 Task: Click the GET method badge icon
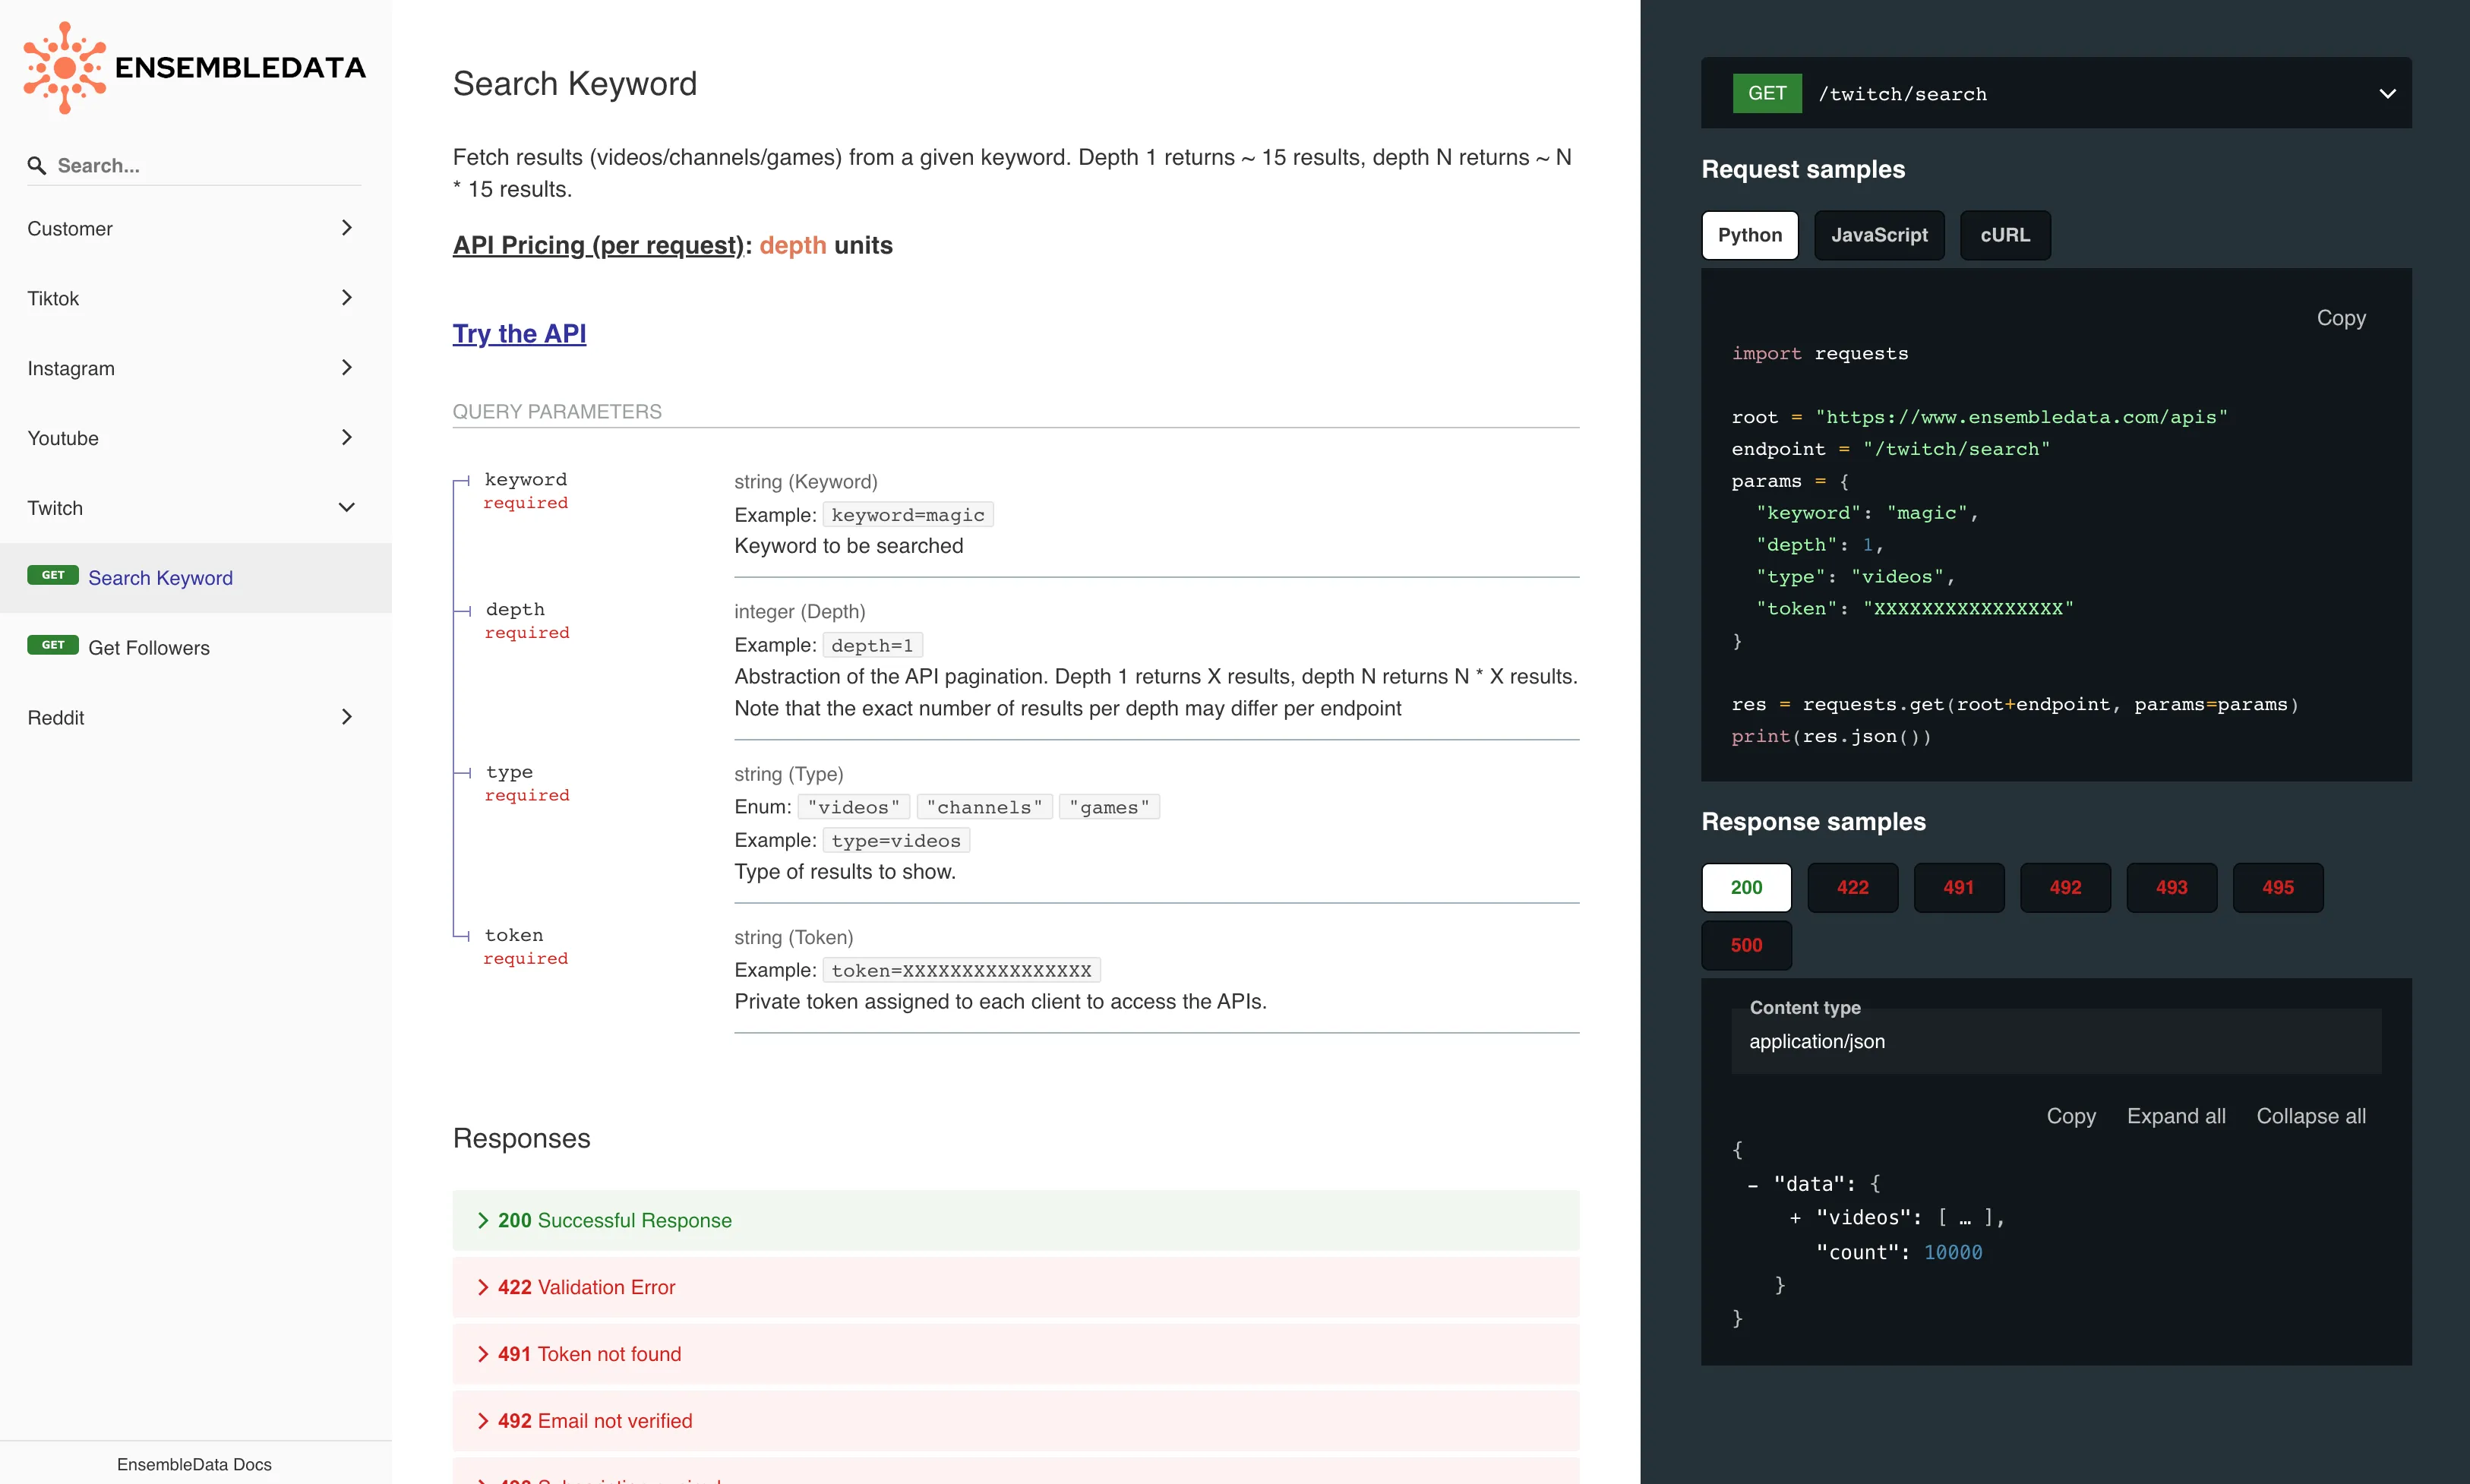click(1766, 93)
